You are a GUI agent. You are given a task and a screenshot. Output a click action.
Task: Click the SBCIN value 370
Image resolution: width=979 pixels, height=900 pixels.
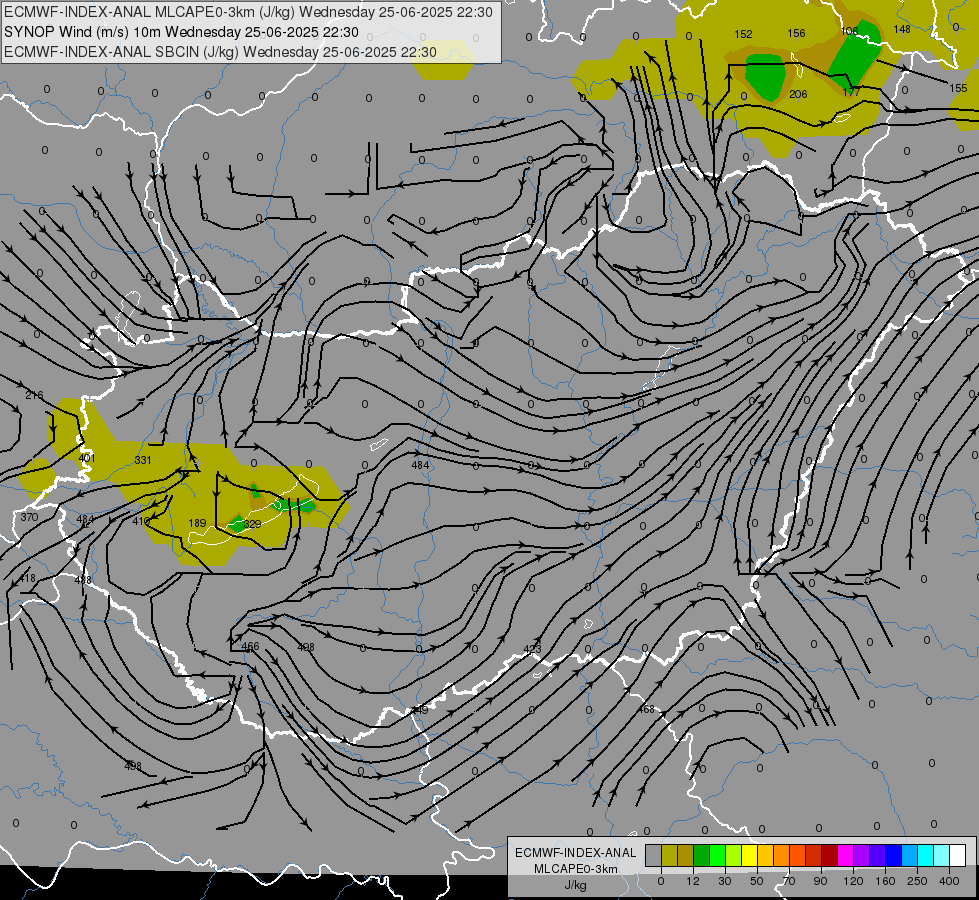pyautogui.click(x=29, y=517)
